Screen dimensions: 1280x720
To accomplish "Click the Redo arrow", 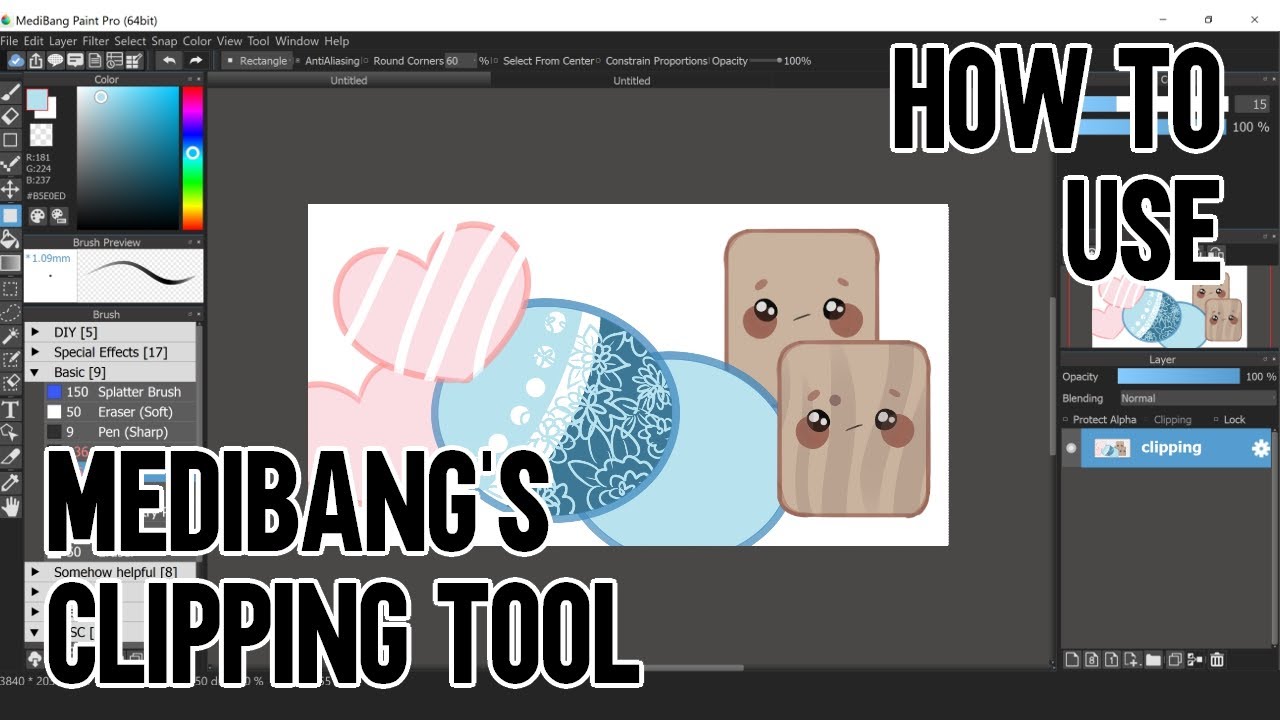I will [x=196, y=61].
